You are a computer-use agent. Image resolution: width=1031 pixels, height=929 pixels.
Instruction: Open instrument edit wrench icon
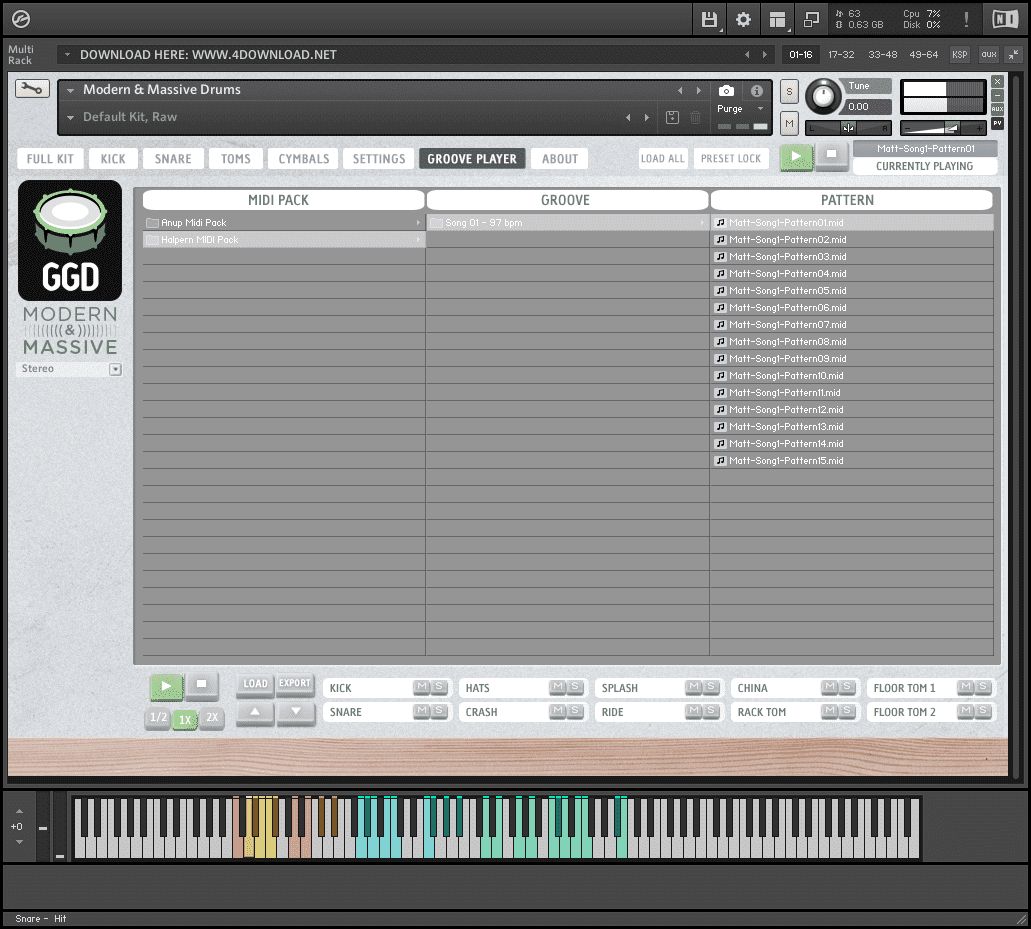pyautogui.click(x=32, y=88)
